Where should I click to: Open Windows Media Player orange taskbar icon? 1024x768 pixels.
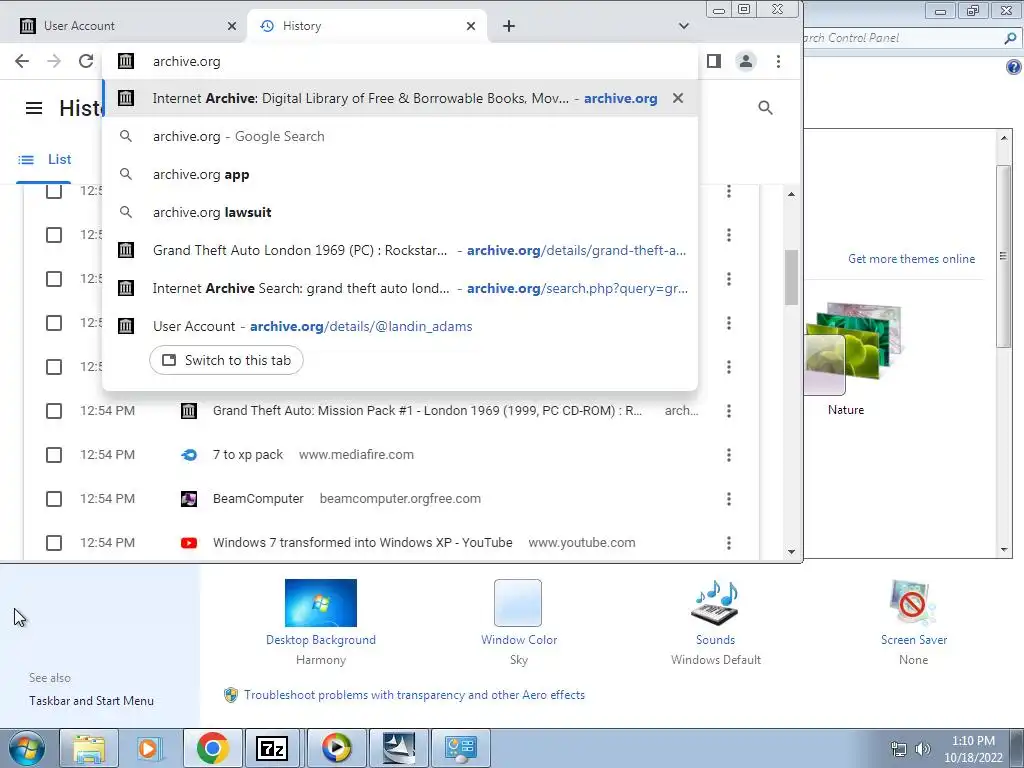(x=150, y=748)
